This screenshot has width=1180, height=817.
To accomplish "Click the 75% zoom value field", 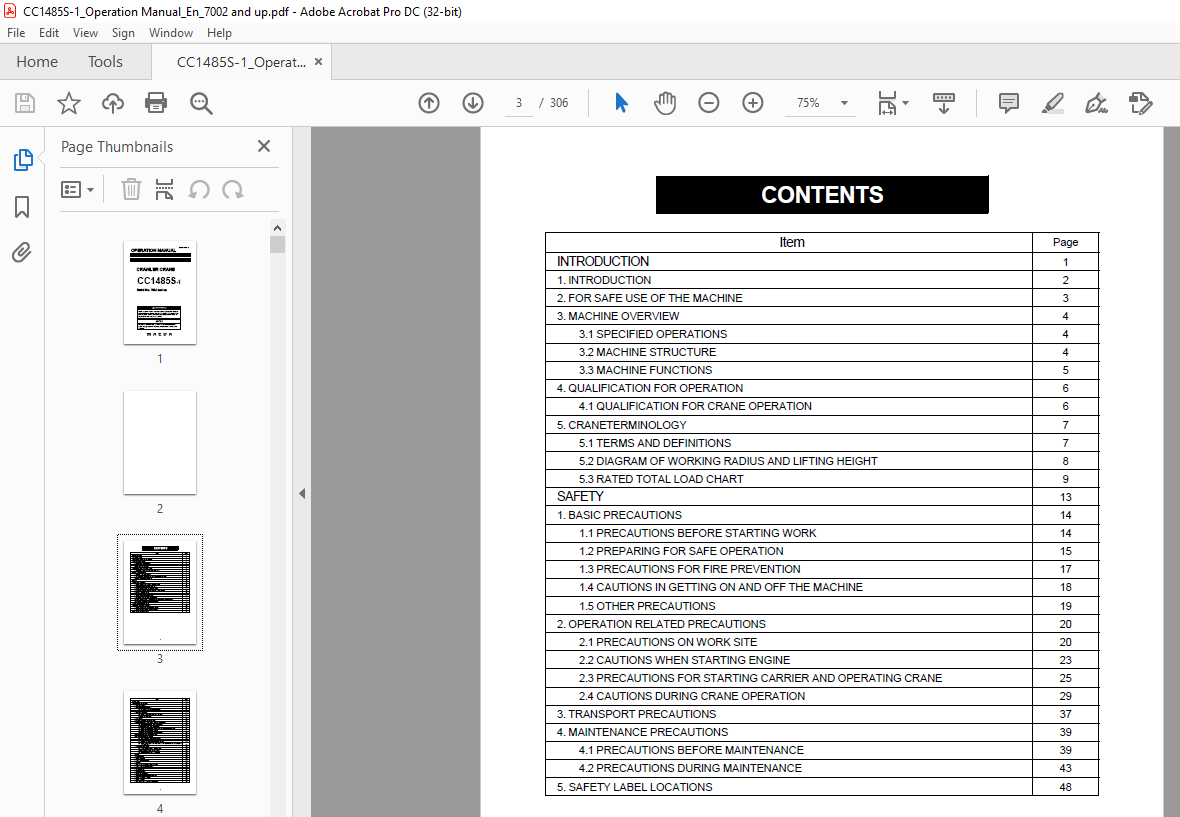I will point(807,103).
